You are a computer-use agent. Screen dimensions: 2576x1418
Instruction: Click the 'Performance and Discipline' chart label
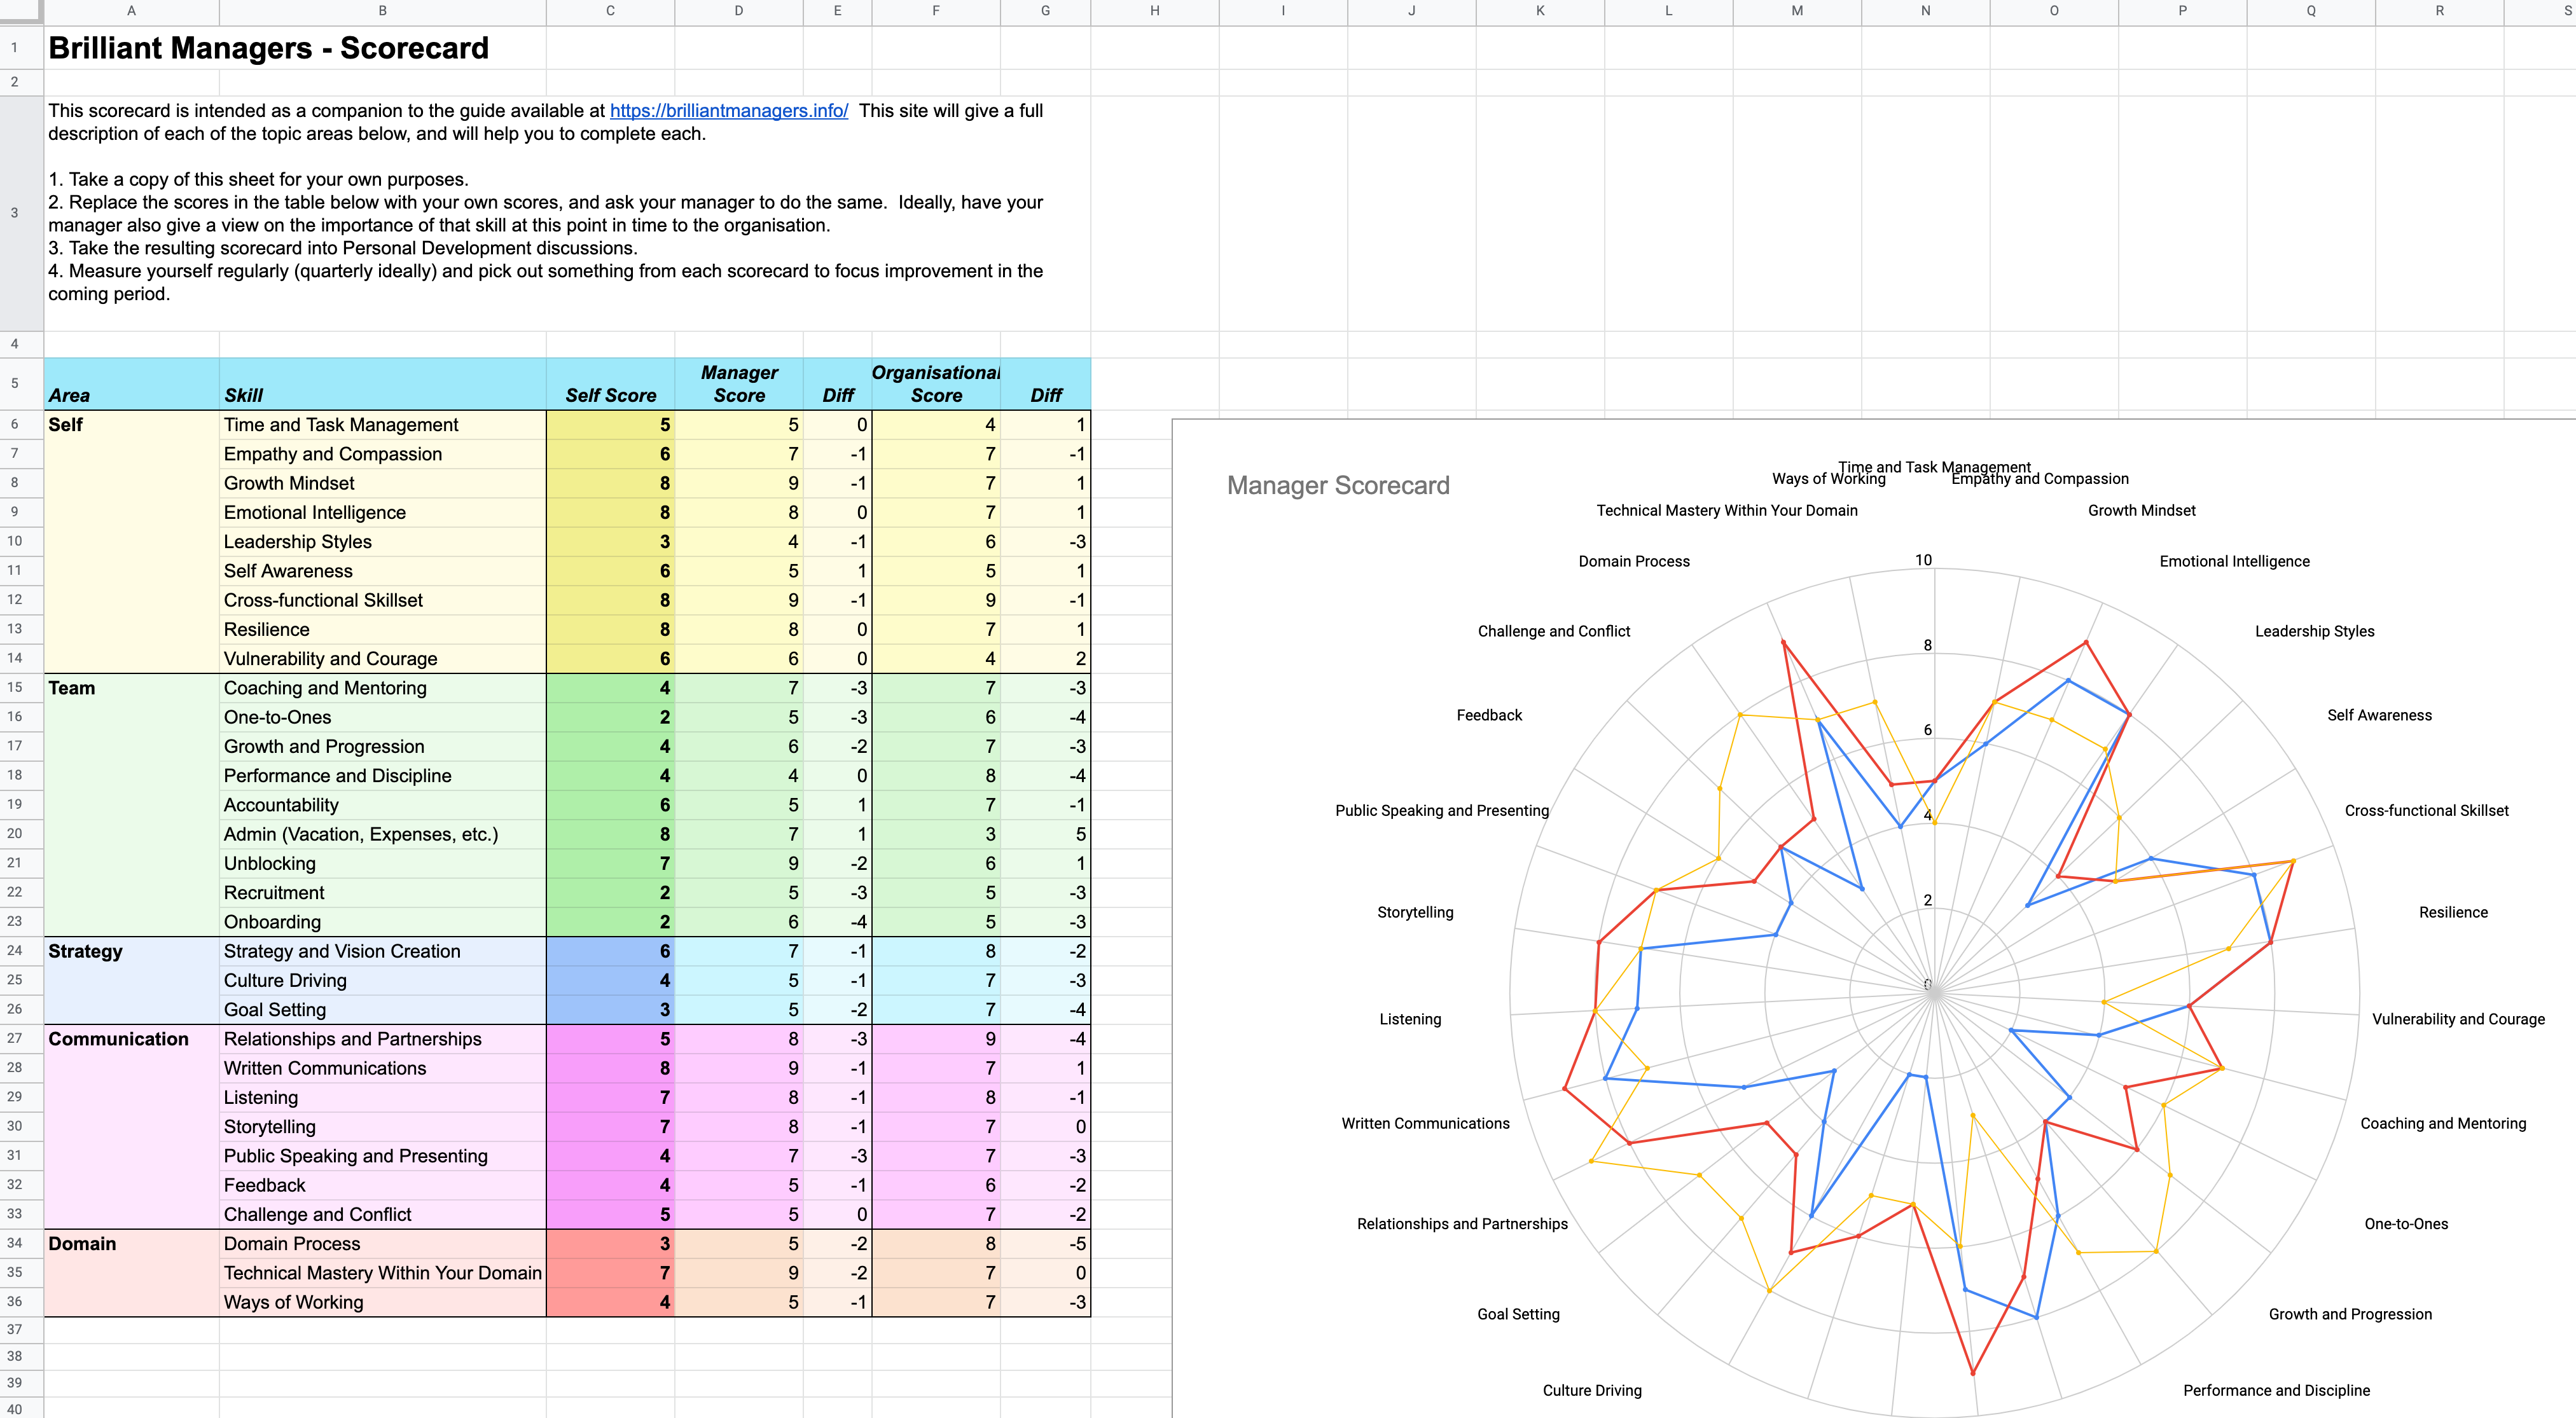pyautogui.click(x=2276, y=1390)
